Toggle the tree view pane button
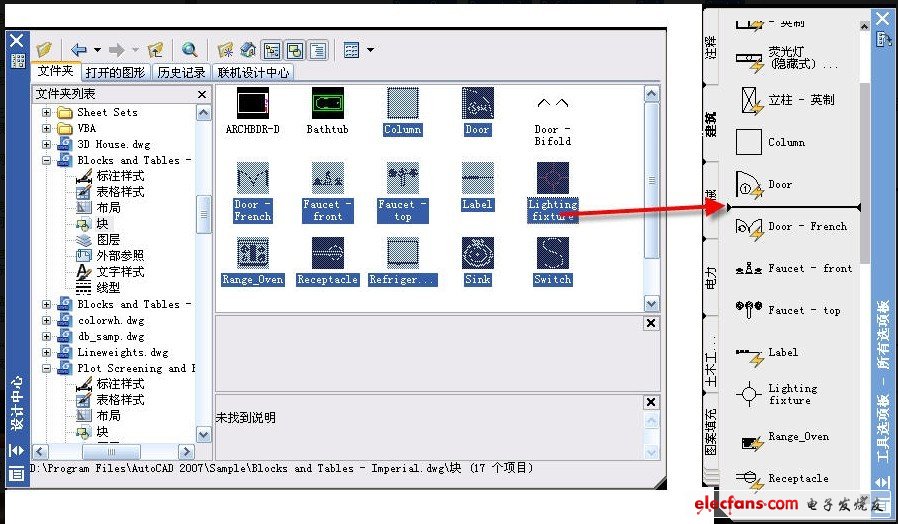The image size is (898, 524). tap(272, 50)
